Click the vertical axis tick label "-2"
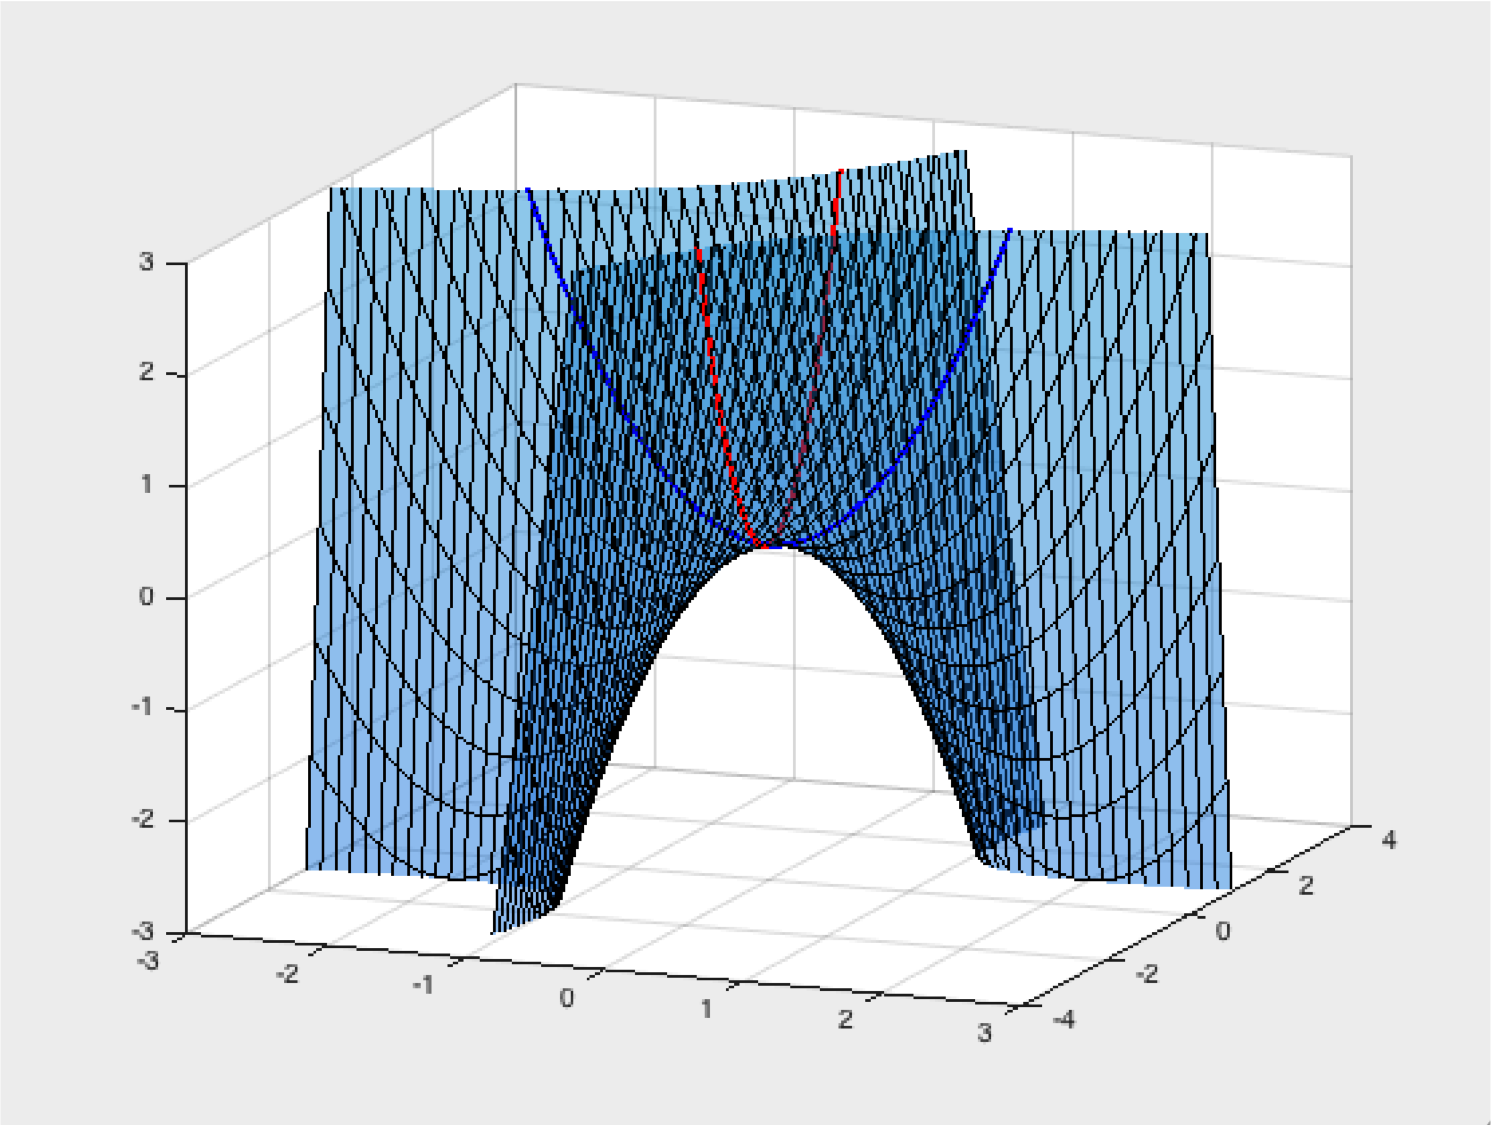 [144, 820]
